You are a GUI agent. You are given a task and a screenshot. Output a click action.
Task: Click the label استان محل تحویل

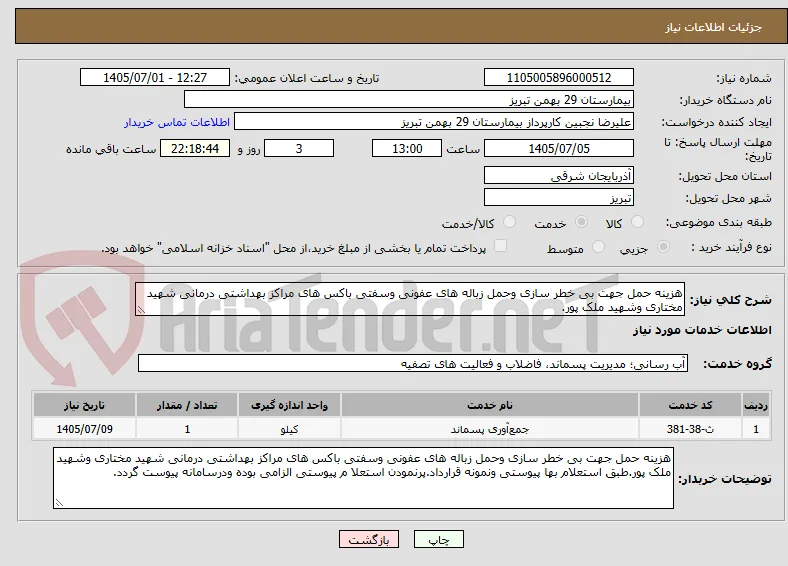click(x=725, y=176)
